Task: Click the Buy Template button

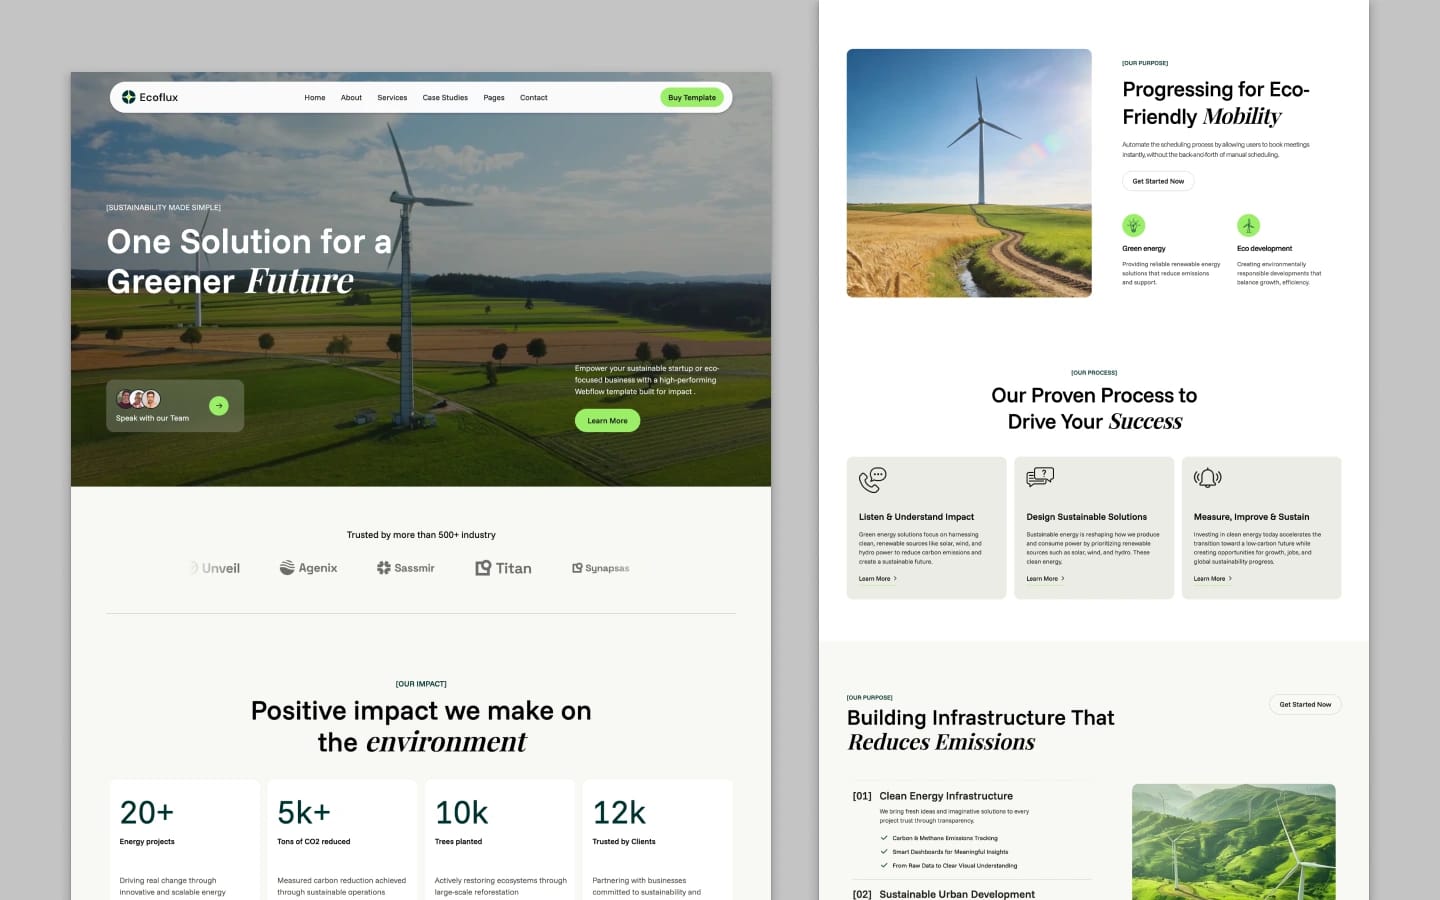Action: click(692, 98)
